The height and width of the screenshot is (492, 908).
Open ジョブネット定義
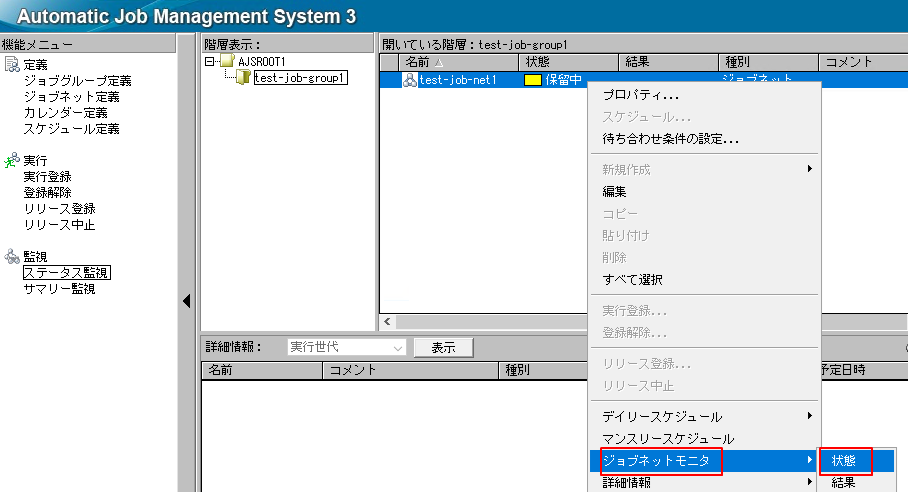point(71,97)
